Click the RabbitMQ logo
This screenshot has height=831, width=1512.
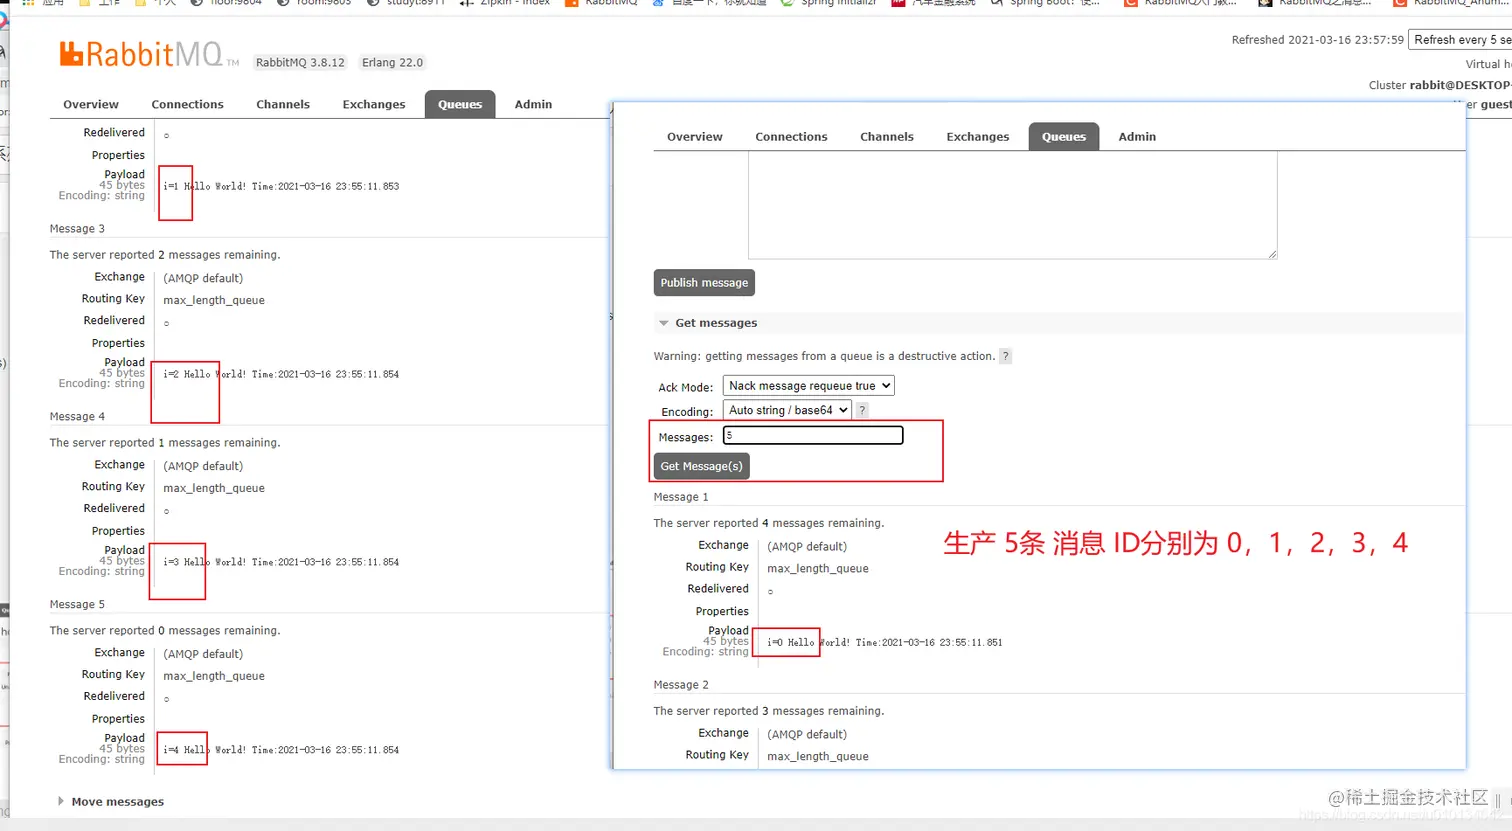click(x=149, y=55)
